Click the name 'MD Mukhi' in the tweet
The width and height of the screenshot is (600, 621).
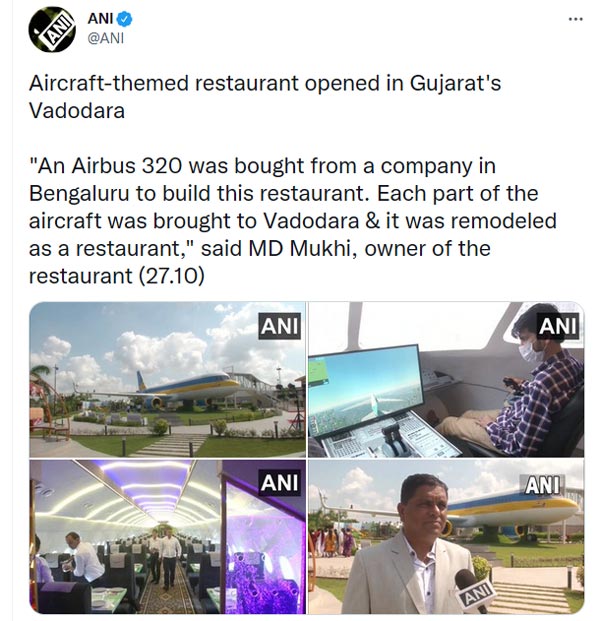(x=291, y=248)
